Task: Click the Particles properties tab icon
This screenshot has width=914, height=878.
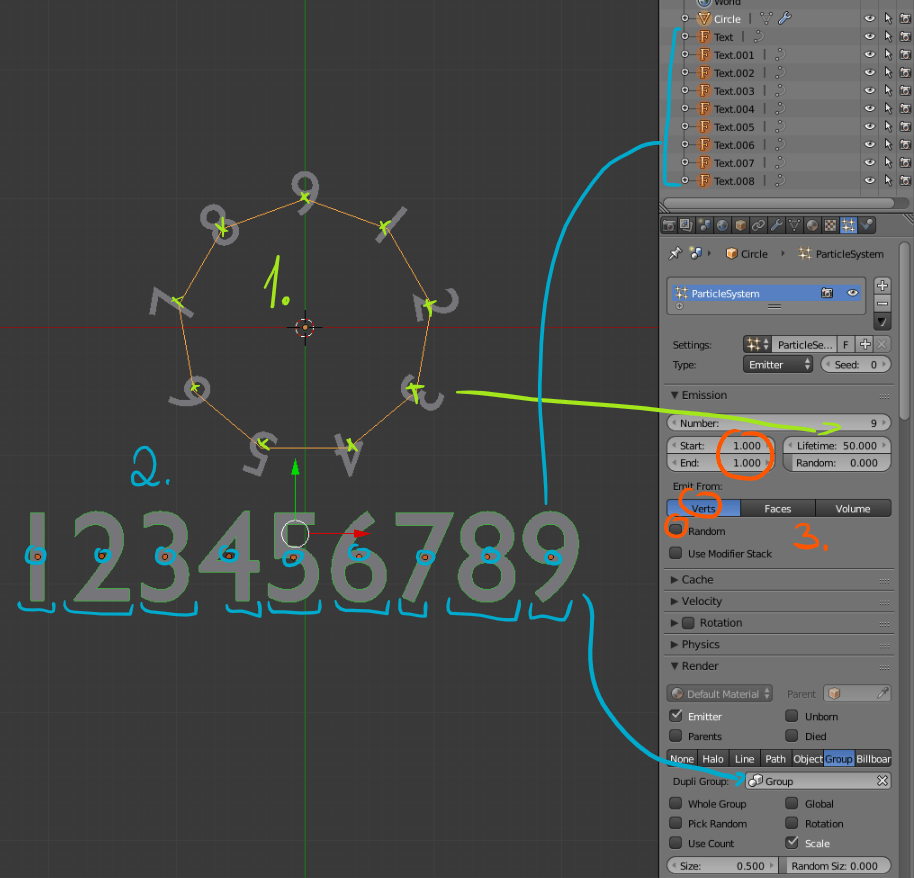Action: (848, 224)
